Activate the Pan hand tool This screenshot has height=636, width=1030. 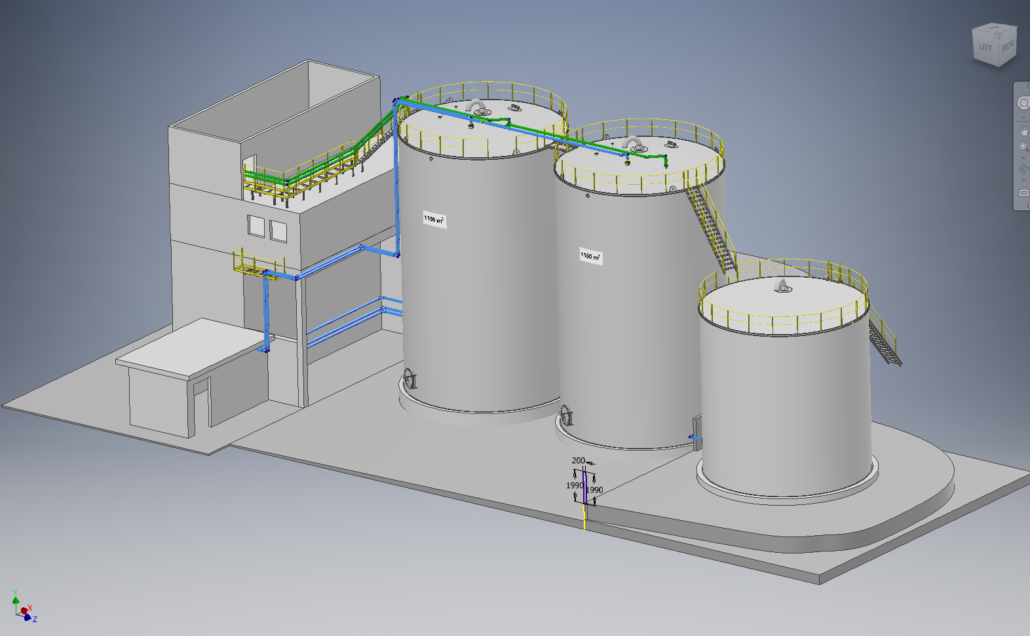(x=1024, y=131)
